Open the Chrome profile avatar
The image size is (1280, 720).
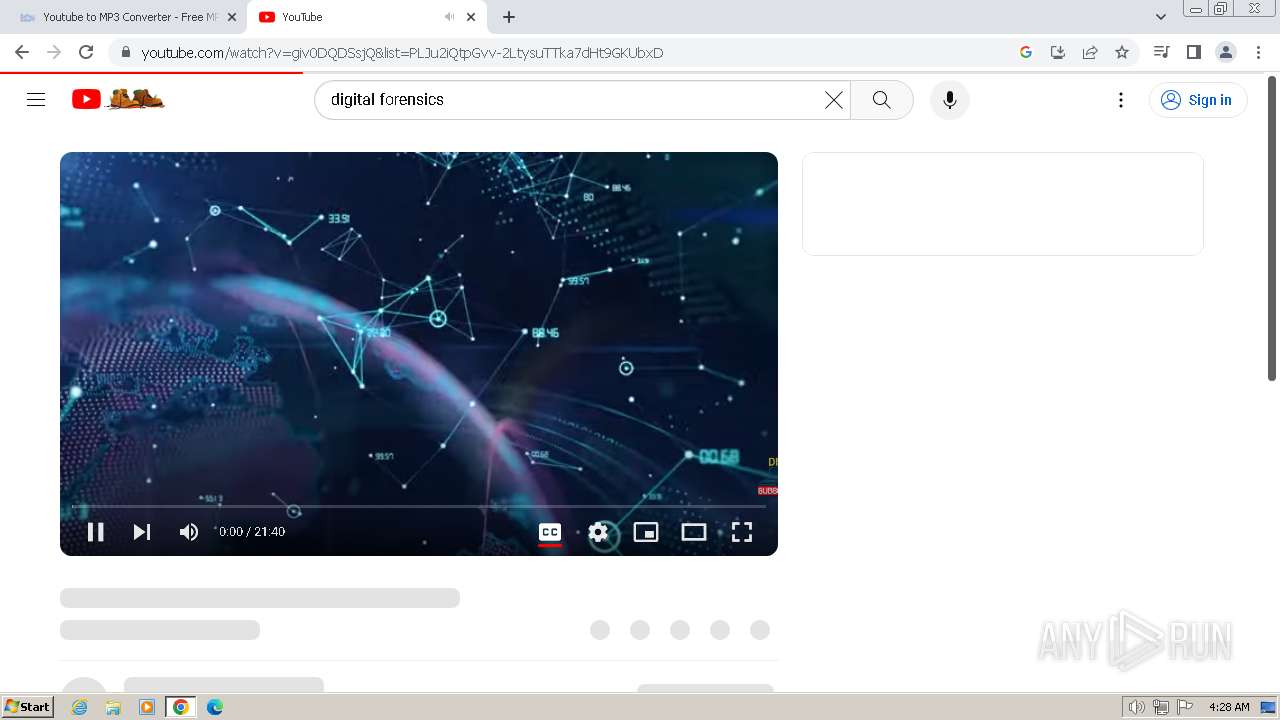1225,52
